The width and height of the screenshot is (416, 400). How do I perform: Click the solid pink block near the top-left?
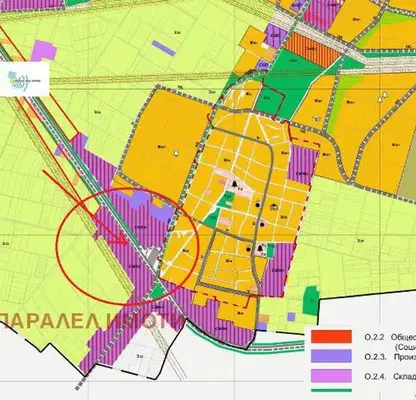click(44, 51)
